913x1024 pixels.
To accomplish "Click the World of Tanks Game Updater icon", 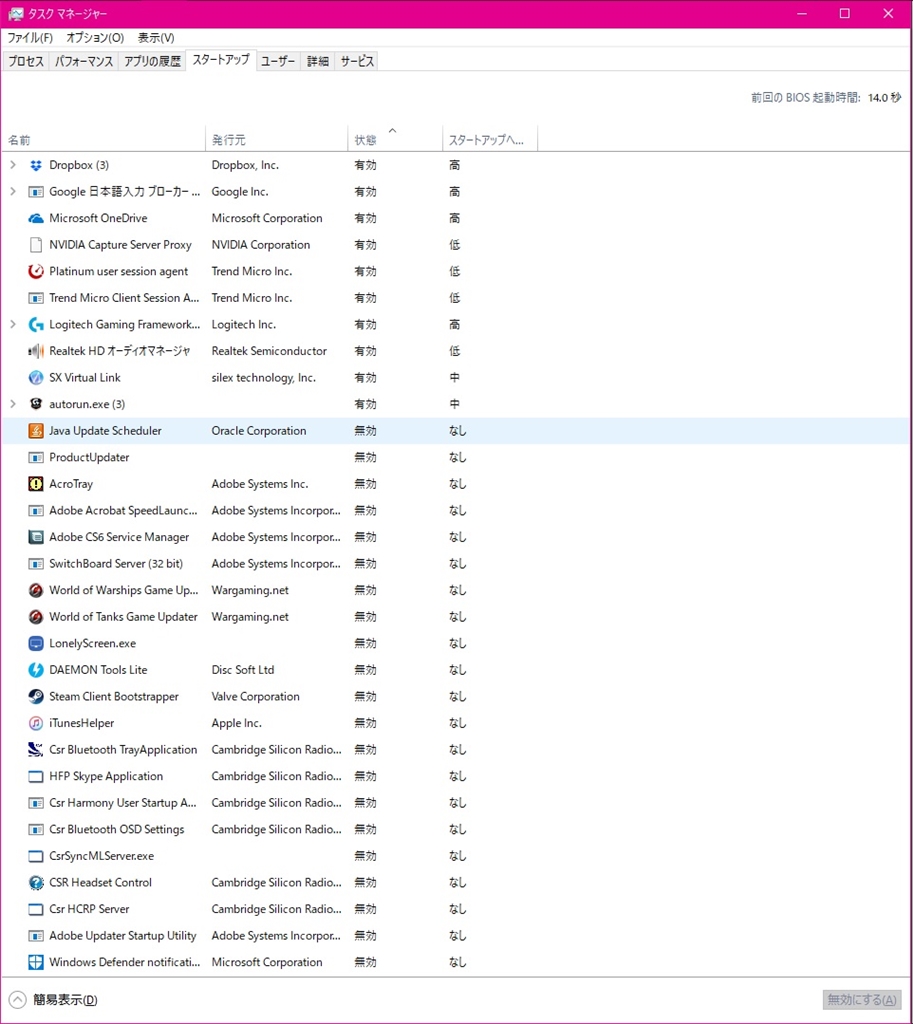I will coord(36,616).
